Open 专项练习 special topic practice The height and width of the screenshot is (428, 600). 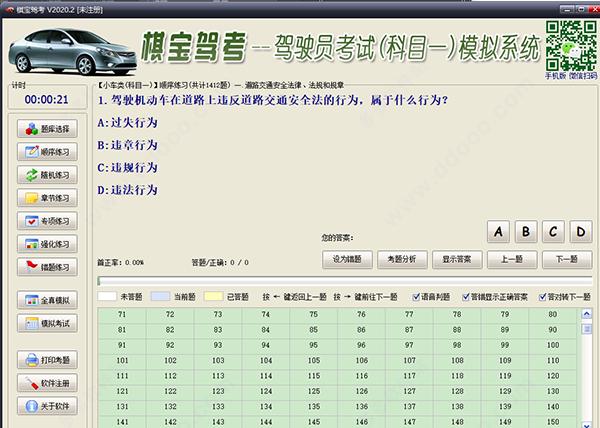pos(47,222)
